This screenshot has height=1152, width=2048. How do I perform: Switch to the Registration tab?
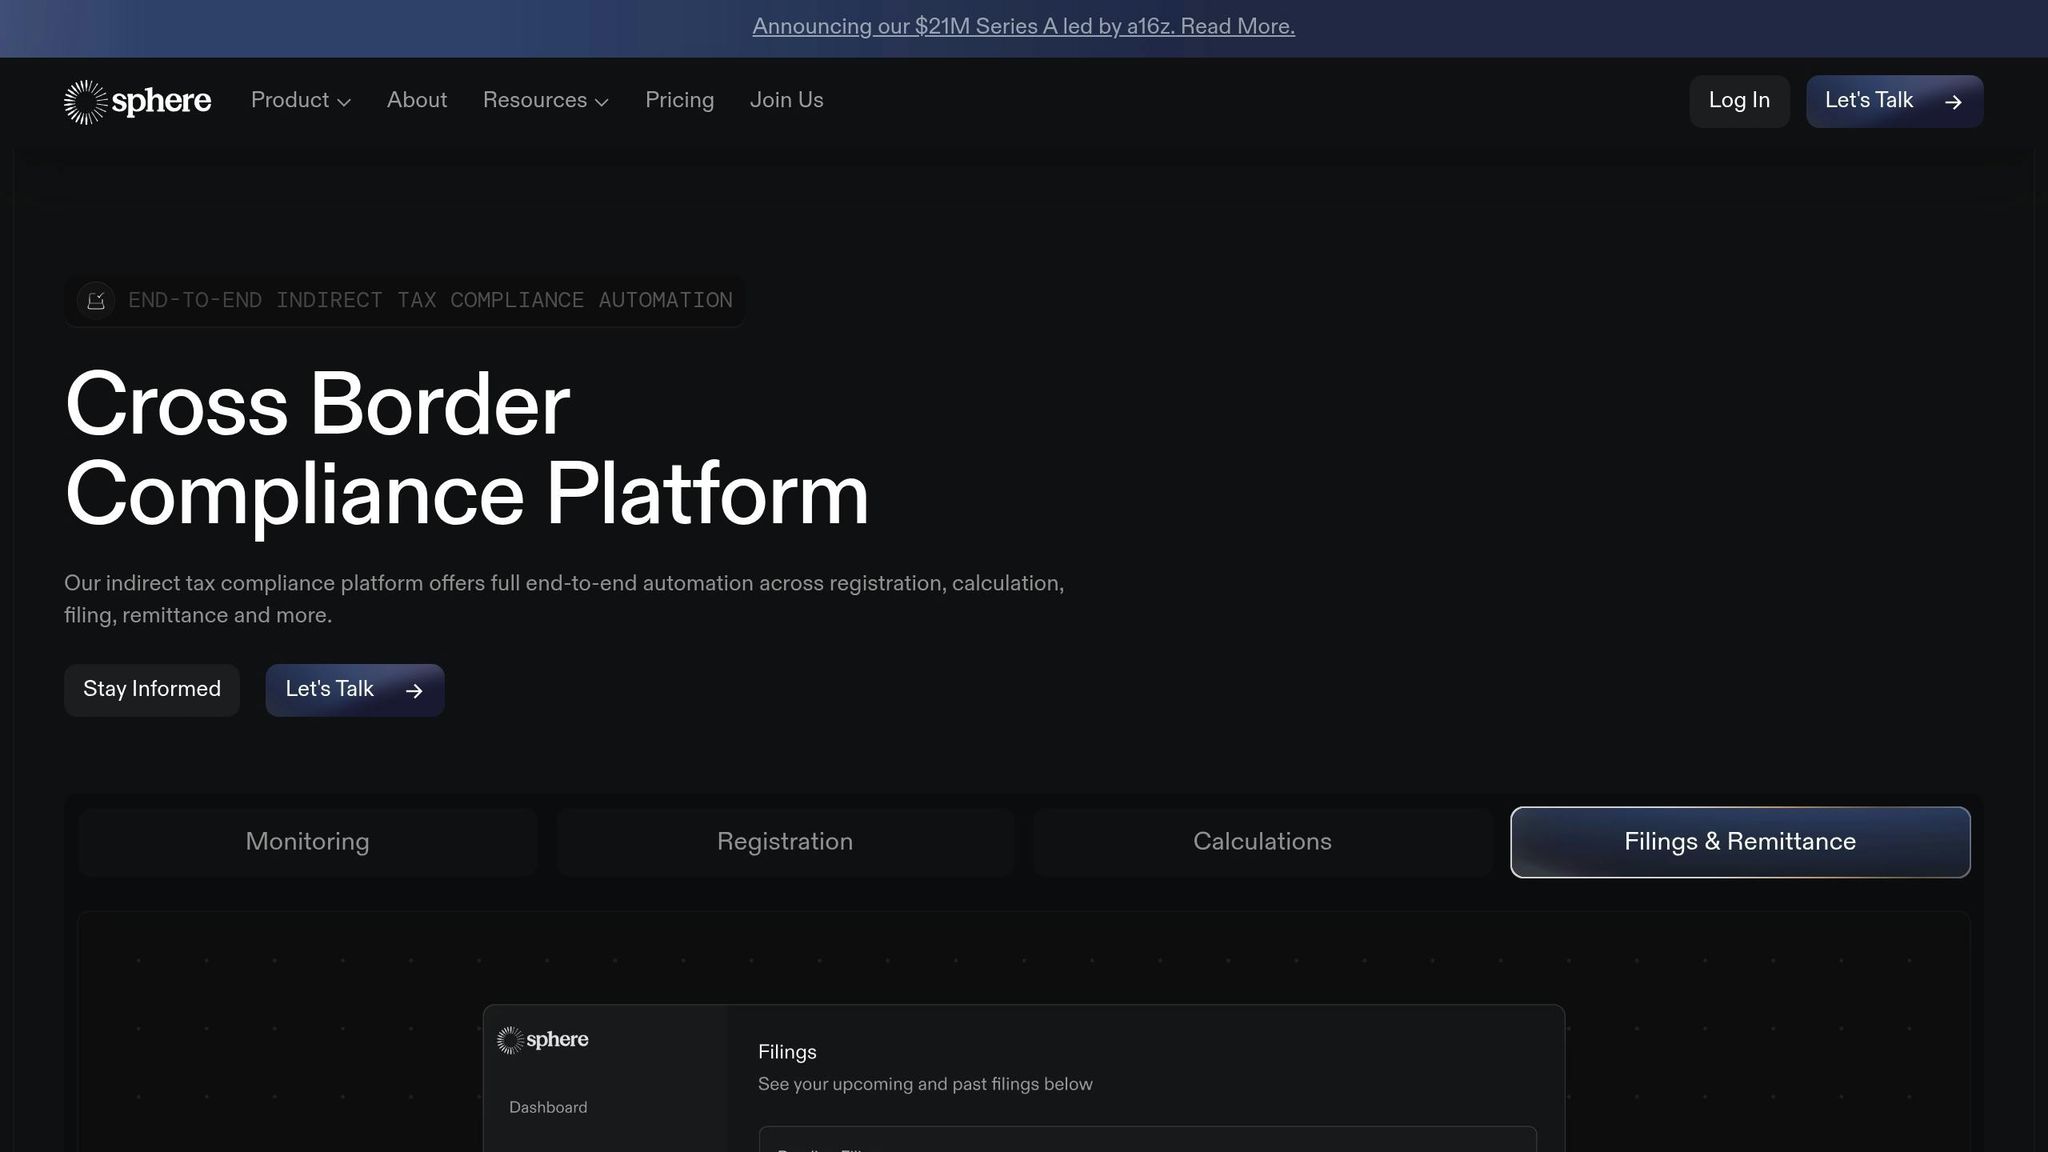(785, 842)
